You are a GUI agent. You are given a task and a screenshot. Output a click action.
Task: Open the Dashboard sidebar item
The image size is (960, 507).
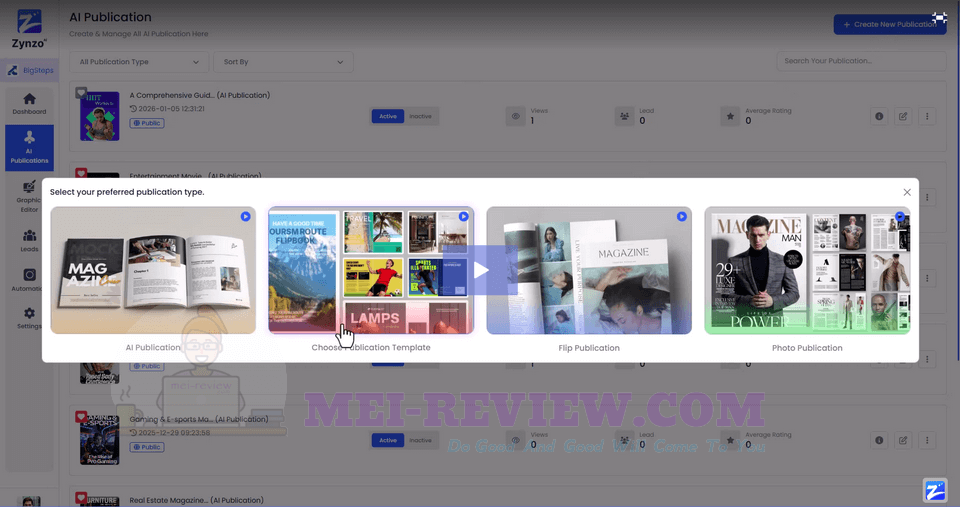point(29,103)
